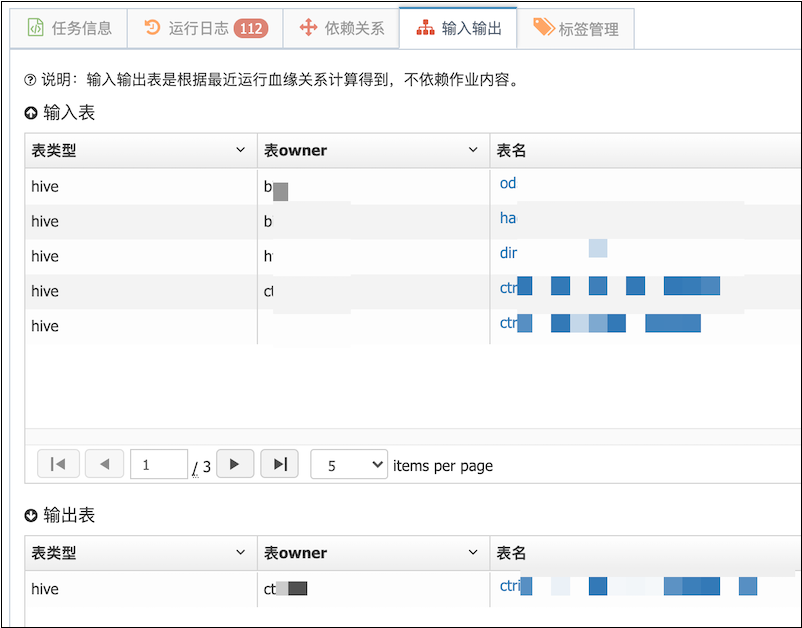Click the page number input field
Image resolution: width=802 pixels, height=628 pixels.
pyautogui.click(x=159, y=464)
